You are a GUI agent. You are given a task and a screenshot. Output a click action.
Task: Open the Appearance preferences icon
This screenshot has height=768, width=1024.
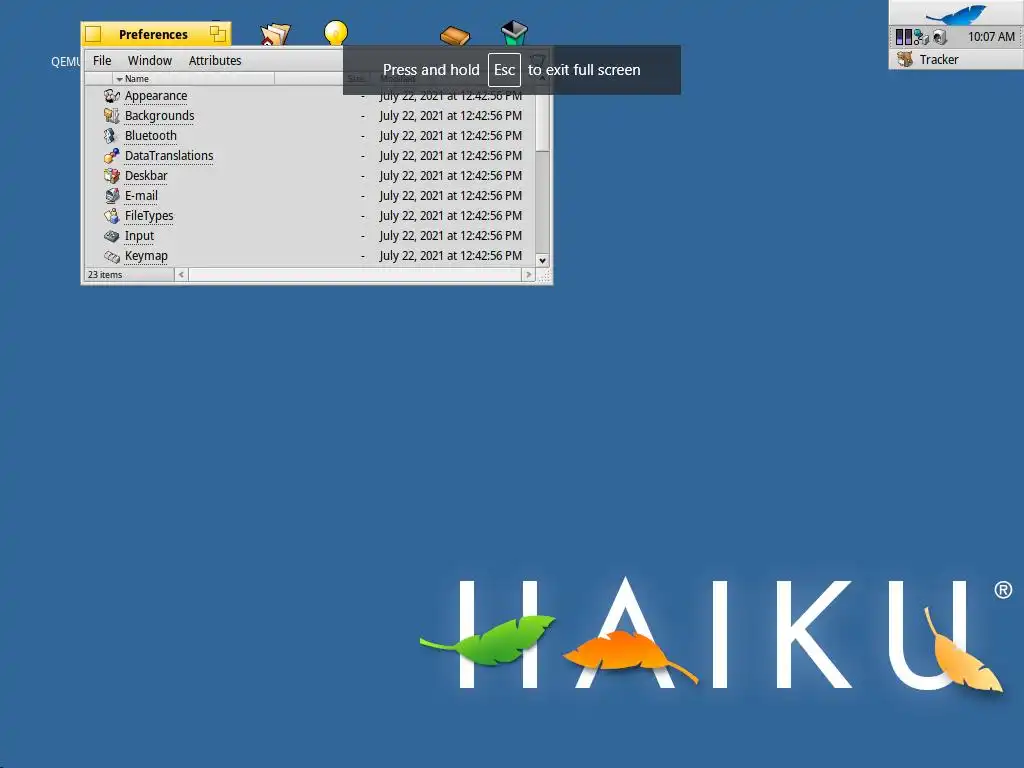coord(112,96)
